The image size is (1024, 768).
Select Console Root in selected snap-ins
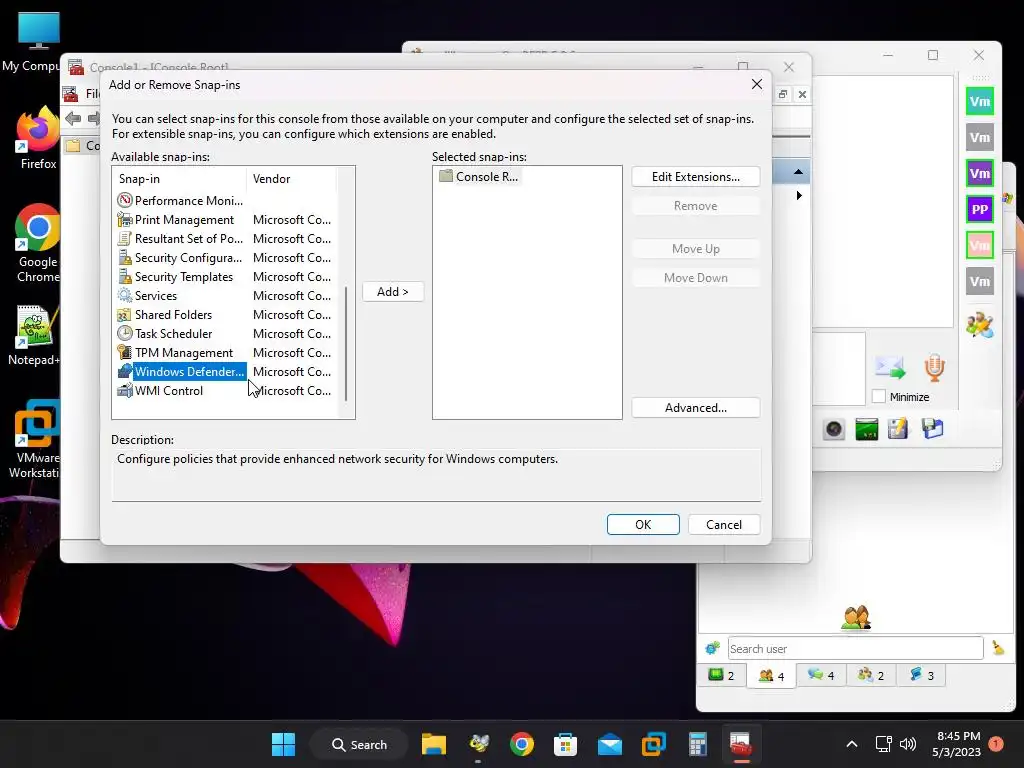(x=480, y=176)
